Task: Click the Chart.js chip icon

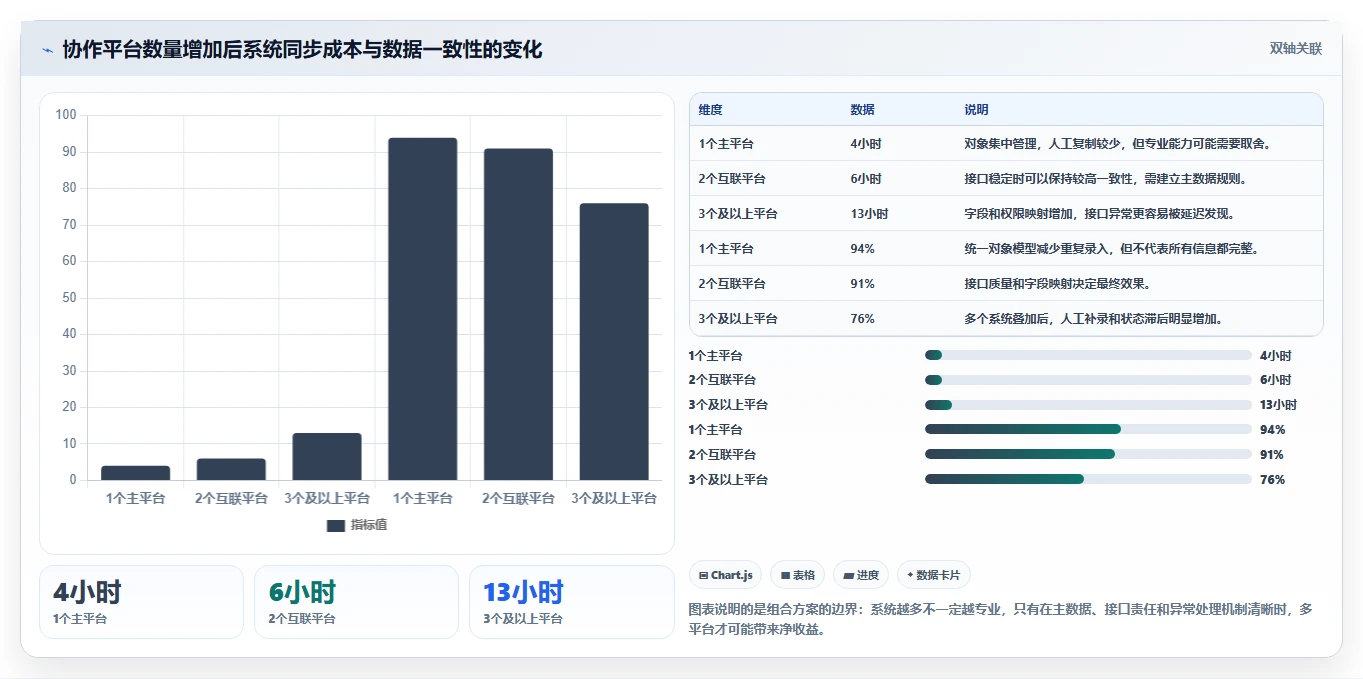Action: [x=704, y=576]
